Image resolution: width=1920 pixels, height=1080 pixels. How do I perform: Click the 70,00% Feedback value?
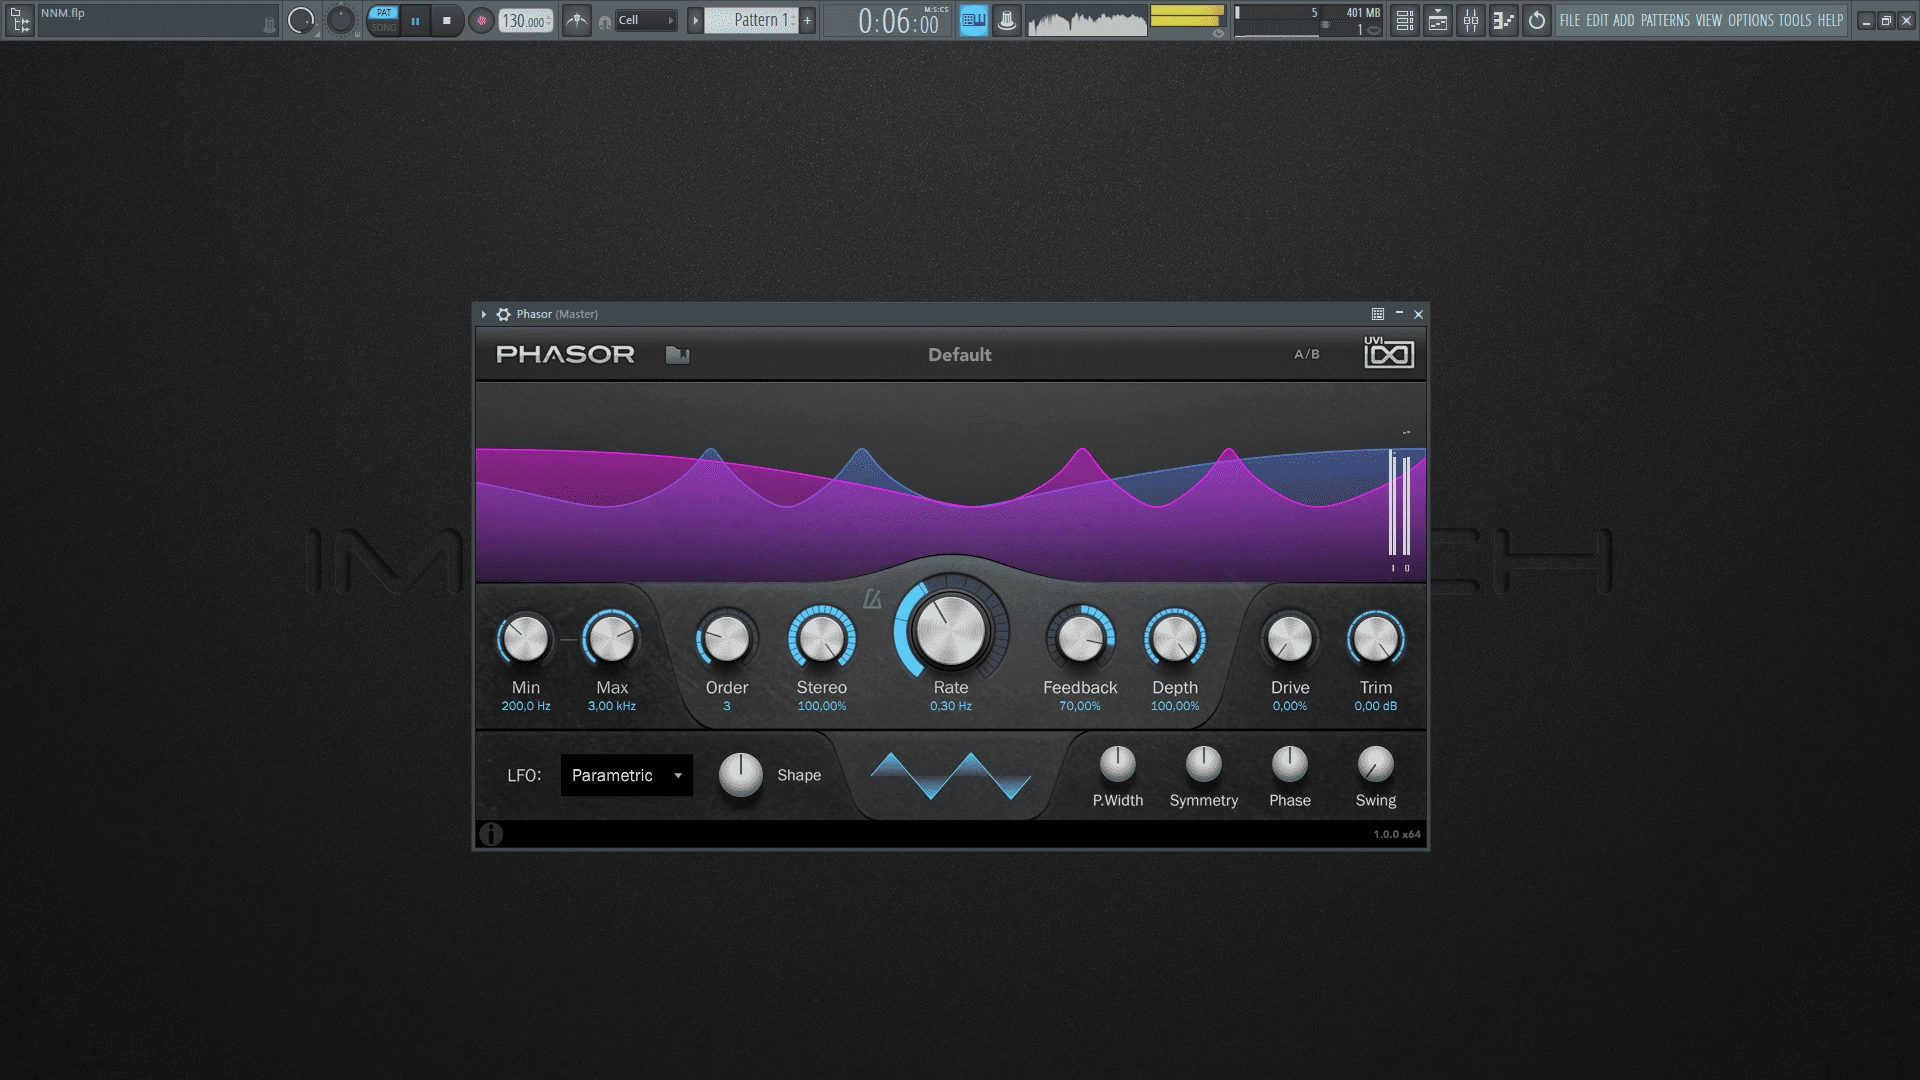point(1080,706)
